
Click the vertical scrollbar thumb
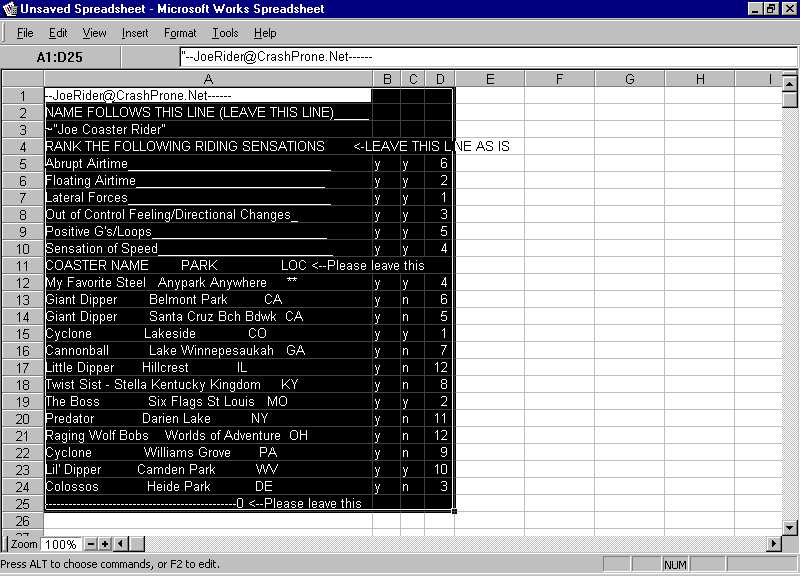pyautogui.click(x=790, y=98)
